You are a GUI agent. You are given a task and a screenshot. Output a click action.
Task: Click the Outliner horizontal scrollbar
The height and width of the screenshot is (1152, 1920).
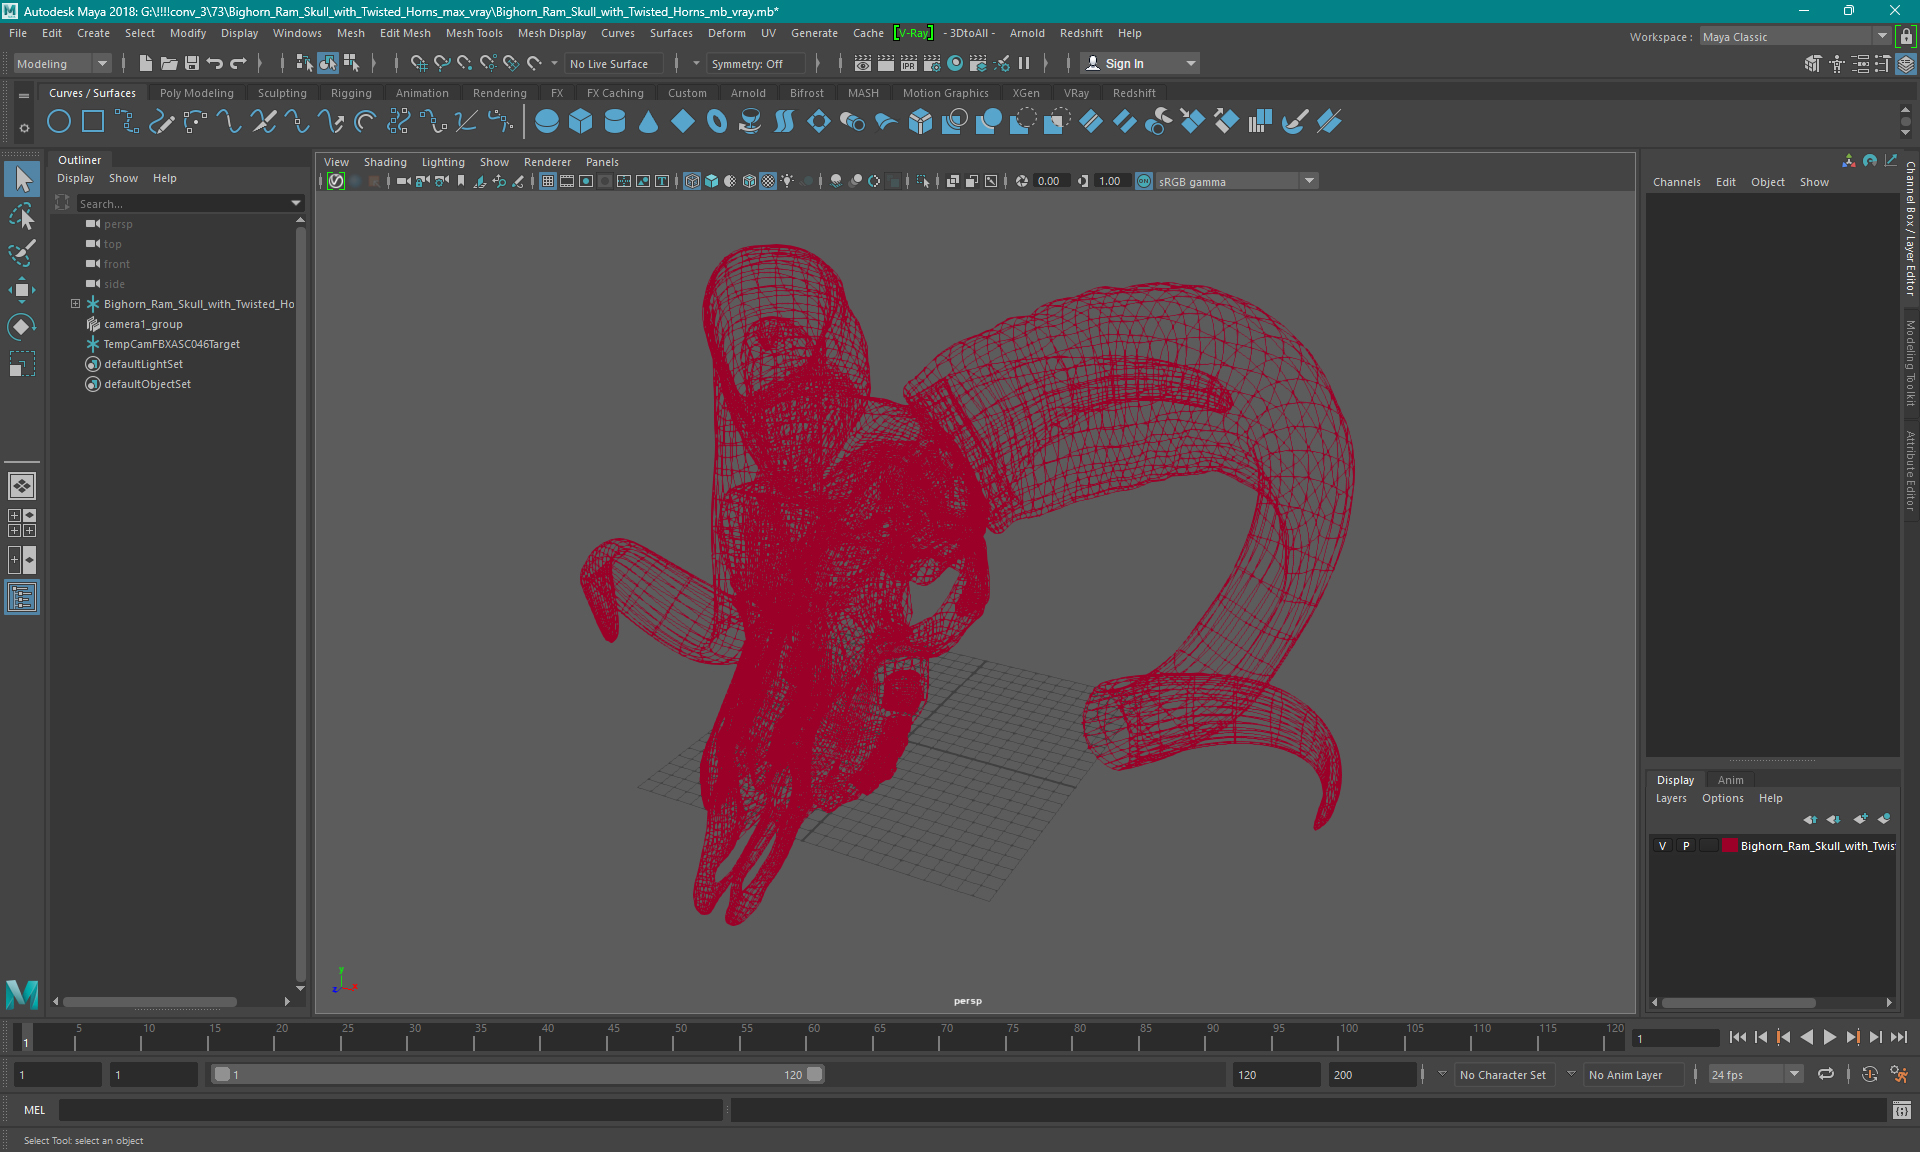point(150,1001)
